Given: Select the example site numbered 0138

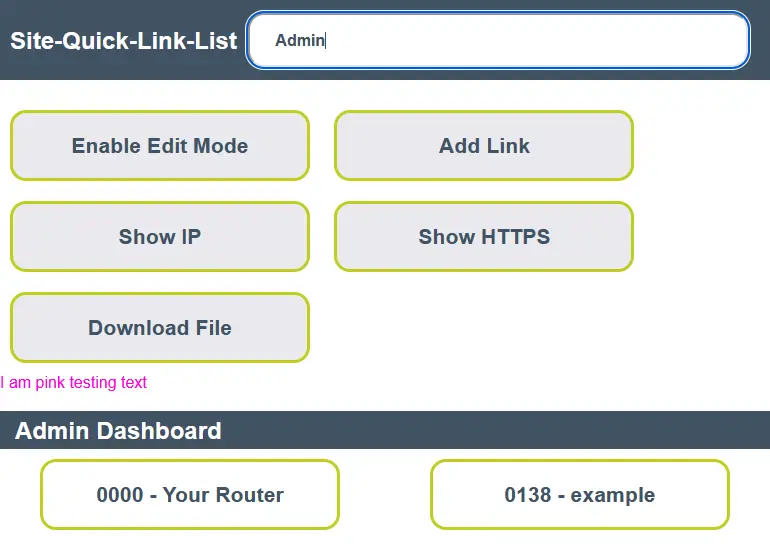Looking at the screenshot, I should click(x=580, y=495).
